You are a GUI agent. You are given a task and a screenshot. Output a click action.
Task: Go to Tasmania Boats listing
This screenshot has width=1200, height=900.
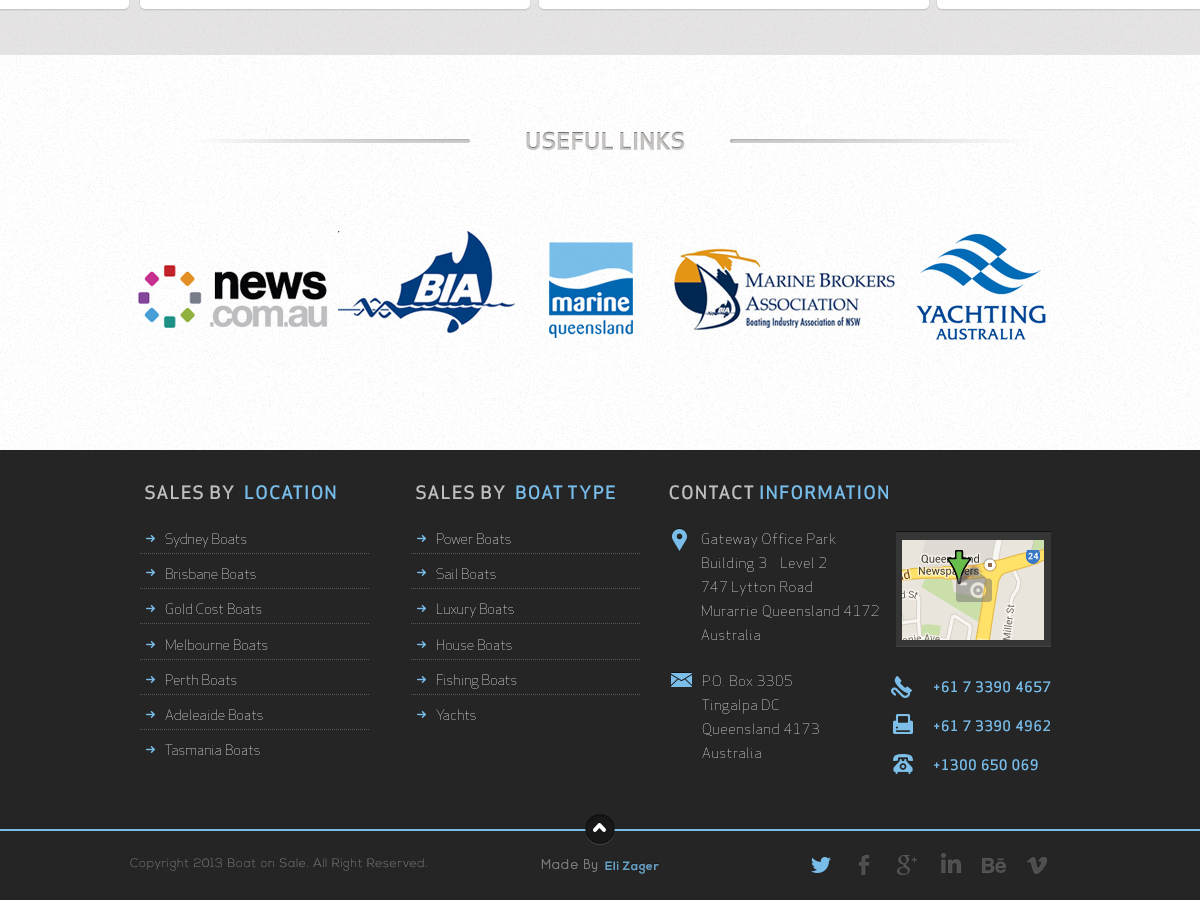coord(212,750)
